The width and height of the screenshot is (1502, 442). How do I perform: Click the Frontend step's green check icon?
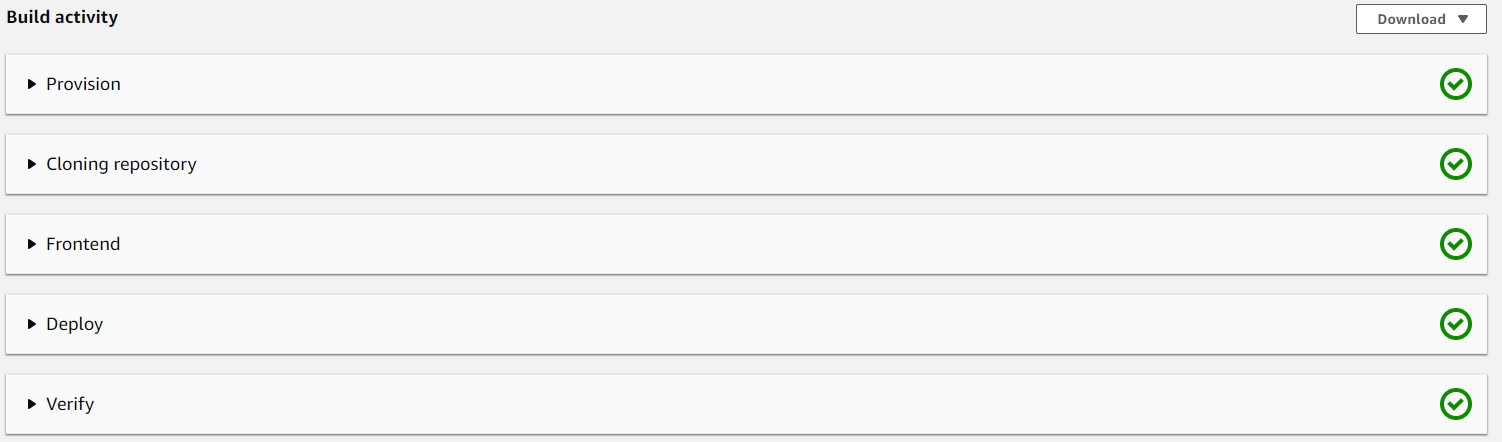coord(1455,244)
